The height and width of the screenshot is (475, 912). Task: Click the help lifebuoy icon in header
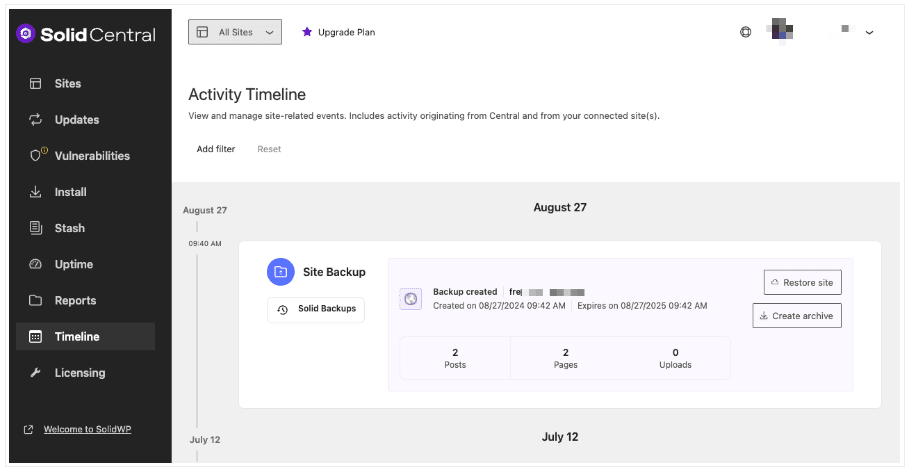click(746, 32)
